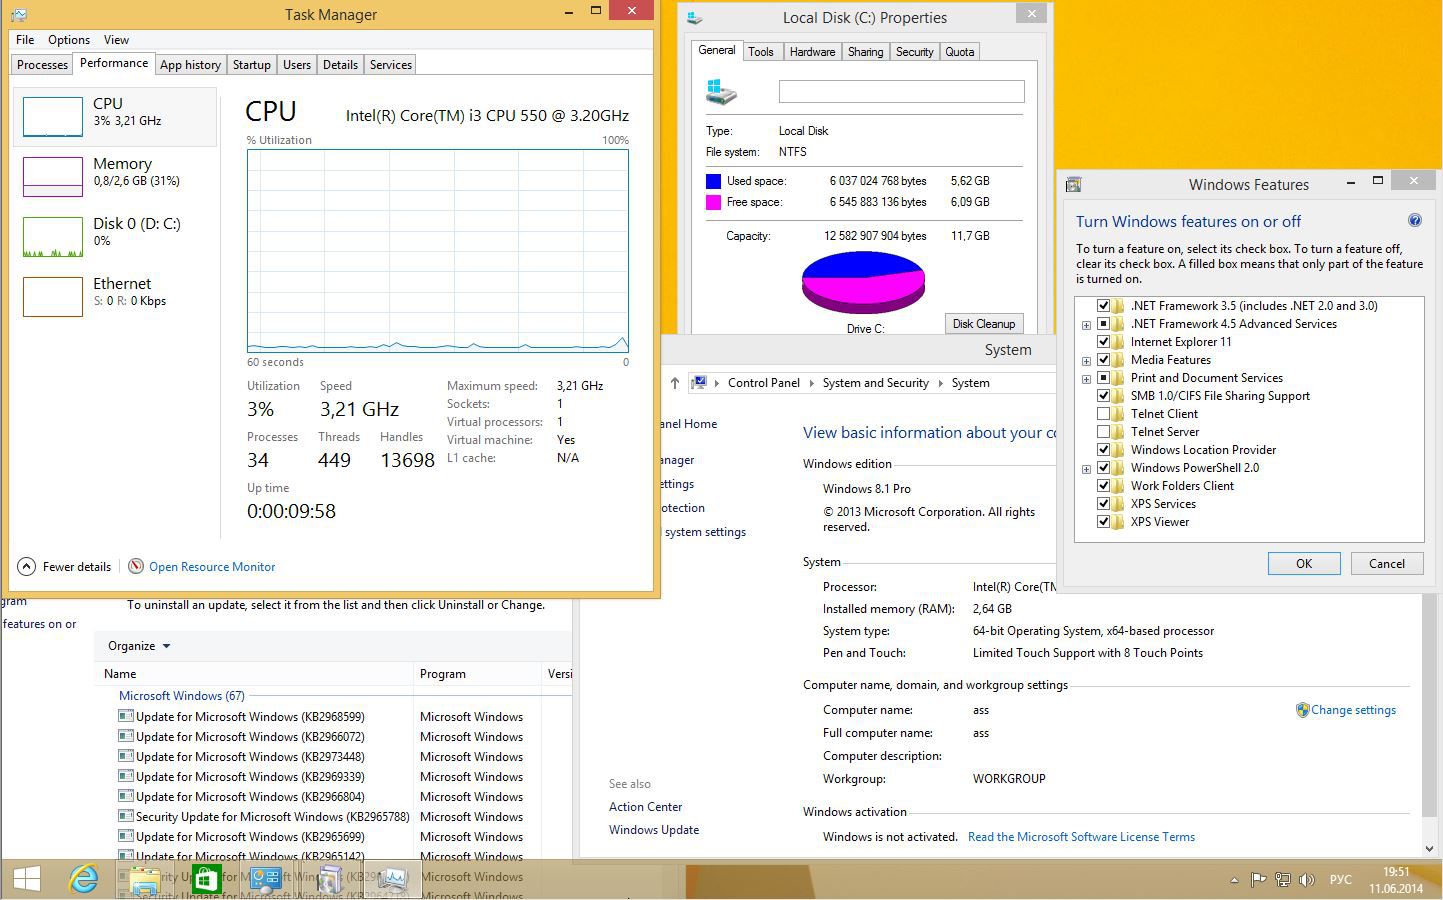Switch to Startup tab in Task Manager
The image size is (1443, 900).
click(x=252, y=65)
